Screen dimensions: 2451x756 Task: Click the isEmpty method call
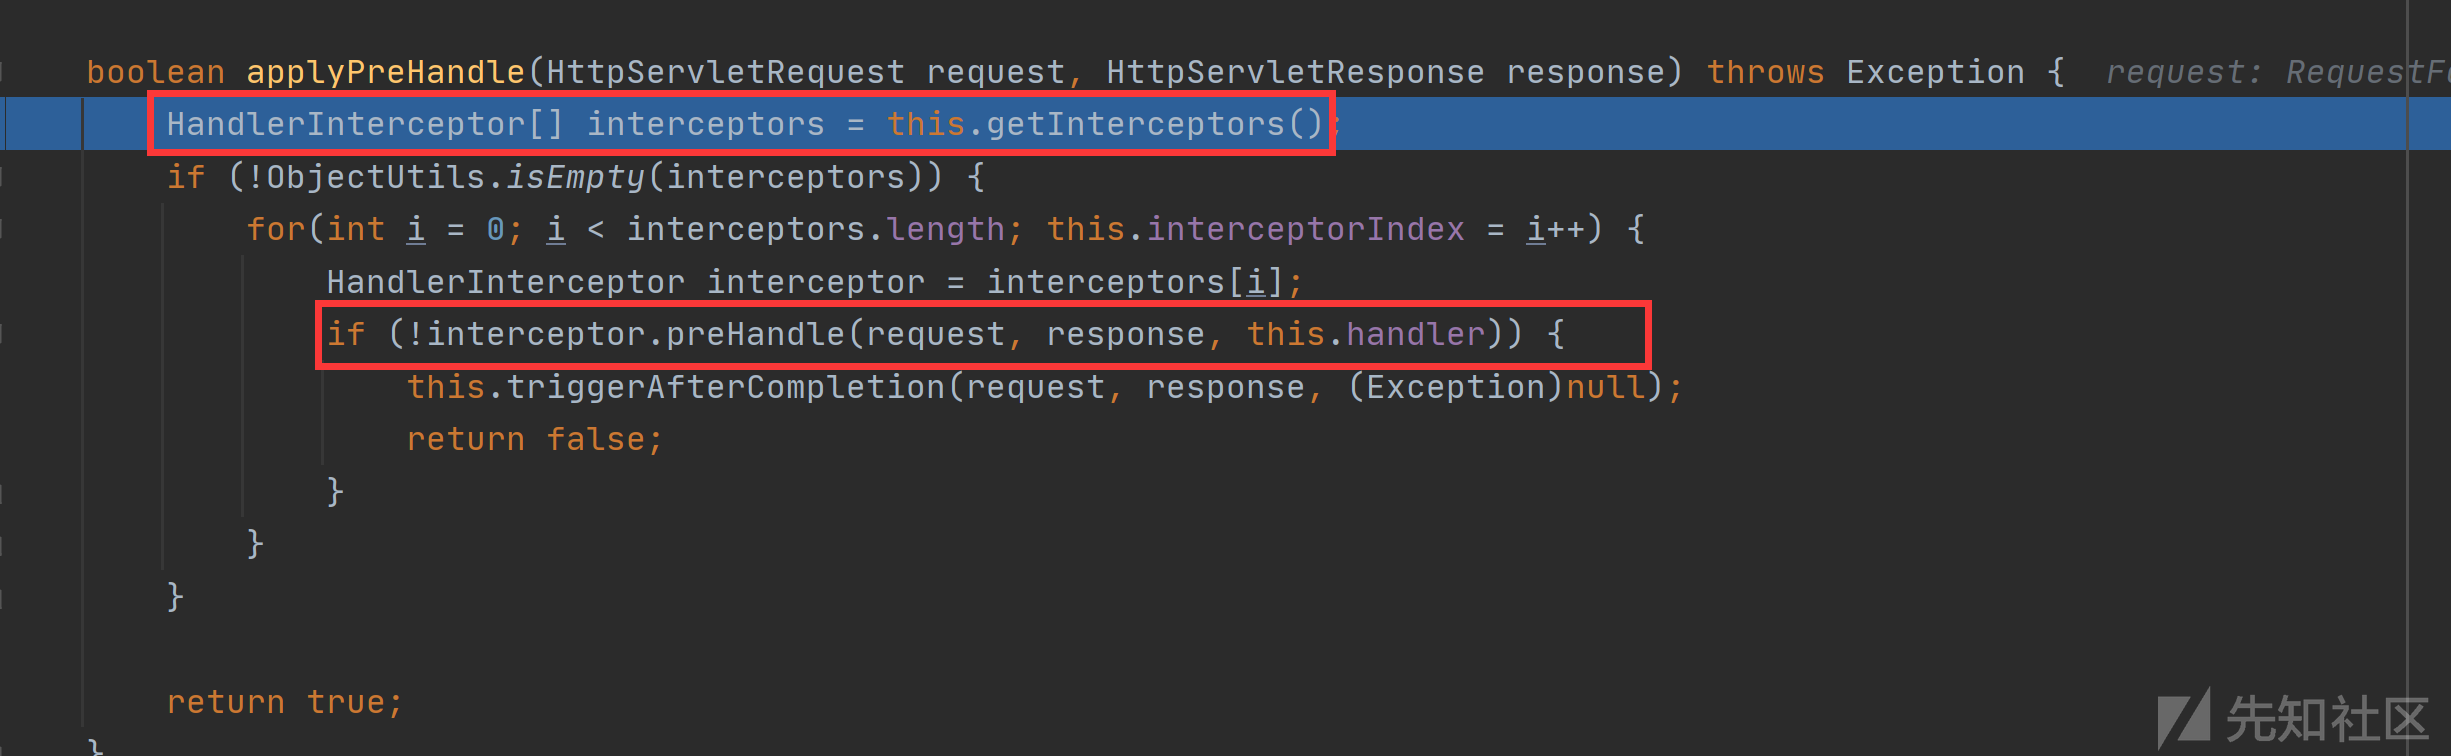576,177
